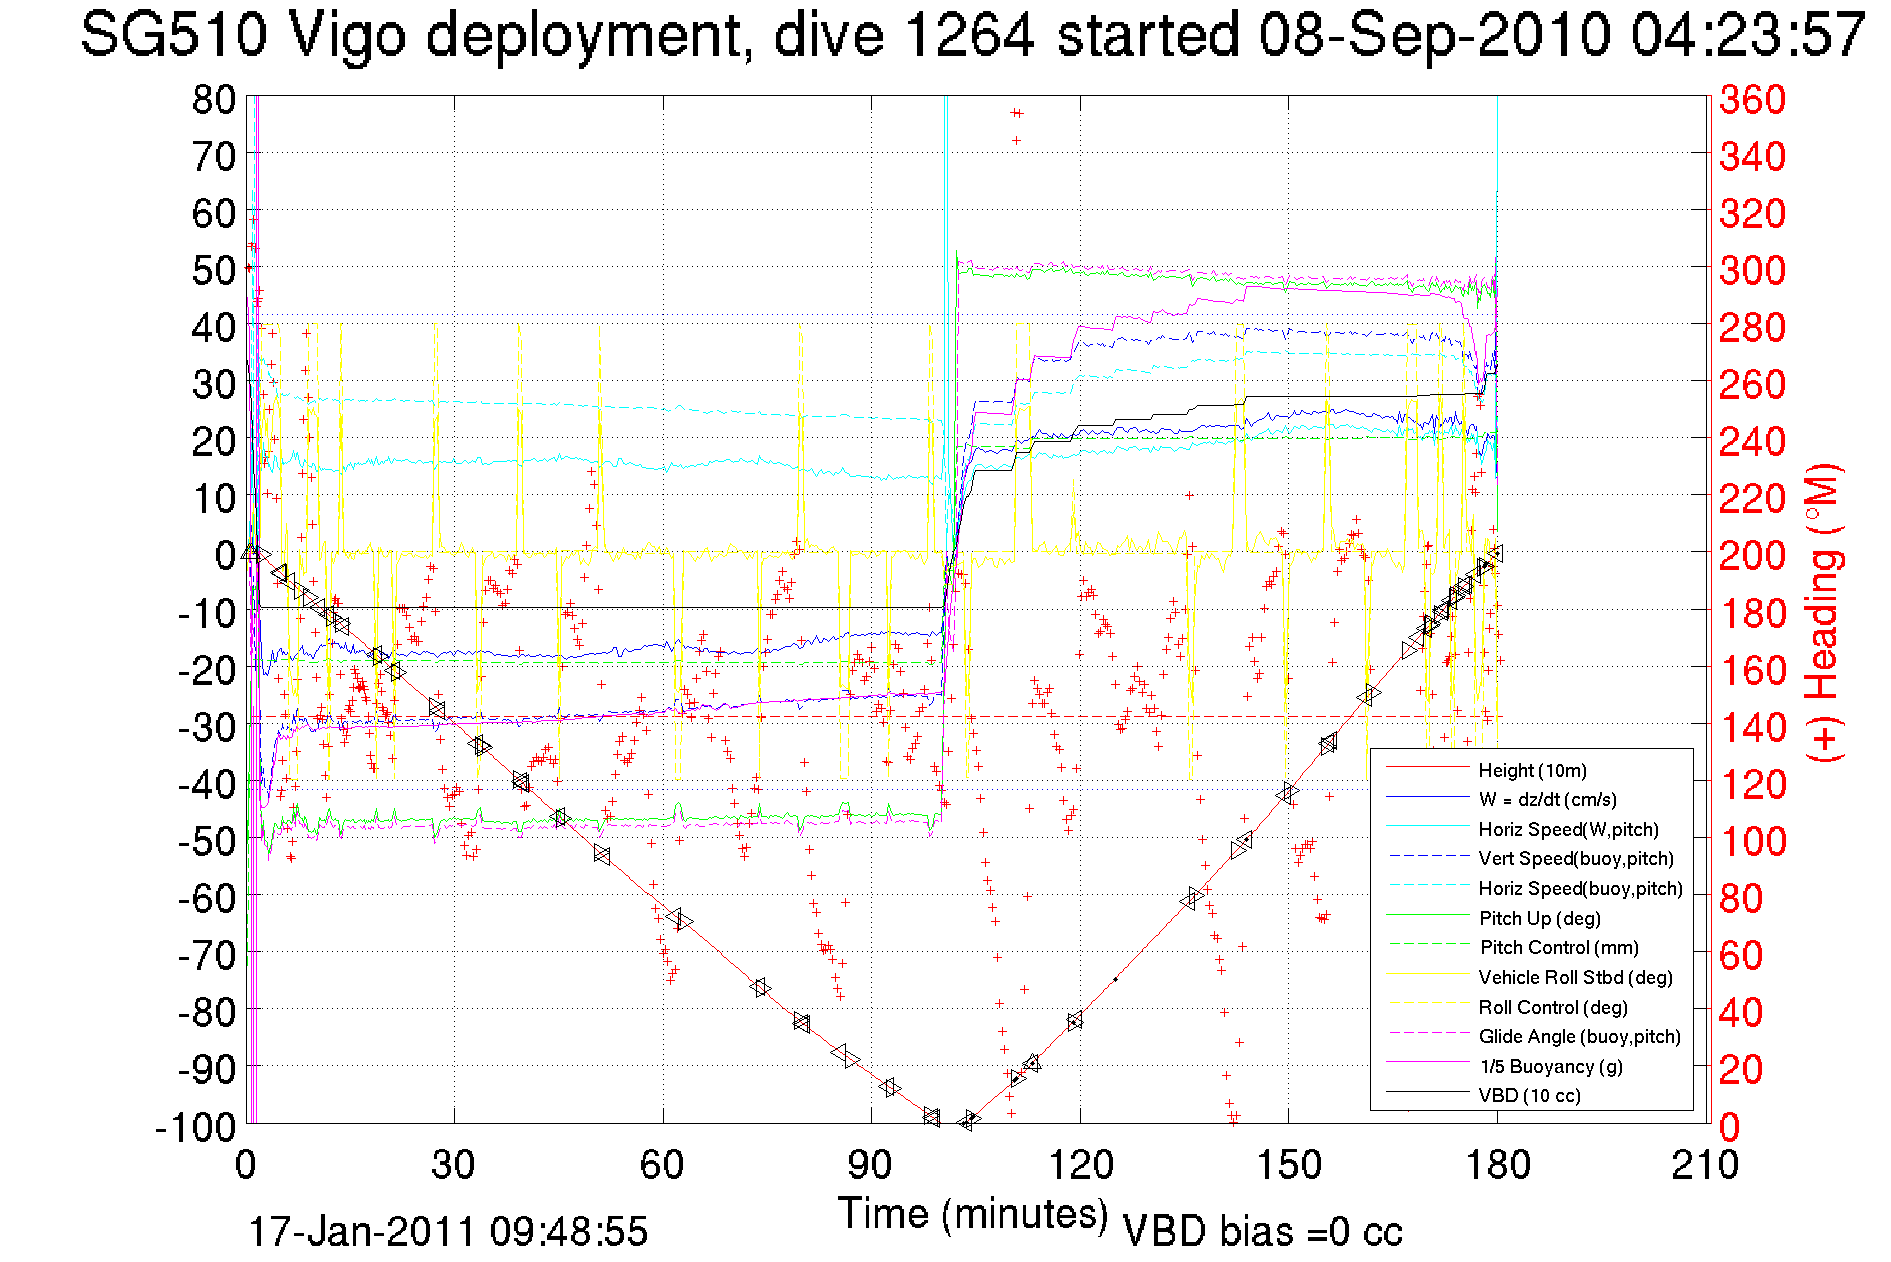Viewport: 1891px width, 1262px height.
Task: Click the '17-Jan-2011 09:48:55' timestamp text
Action: click(x=448, y=1231)
